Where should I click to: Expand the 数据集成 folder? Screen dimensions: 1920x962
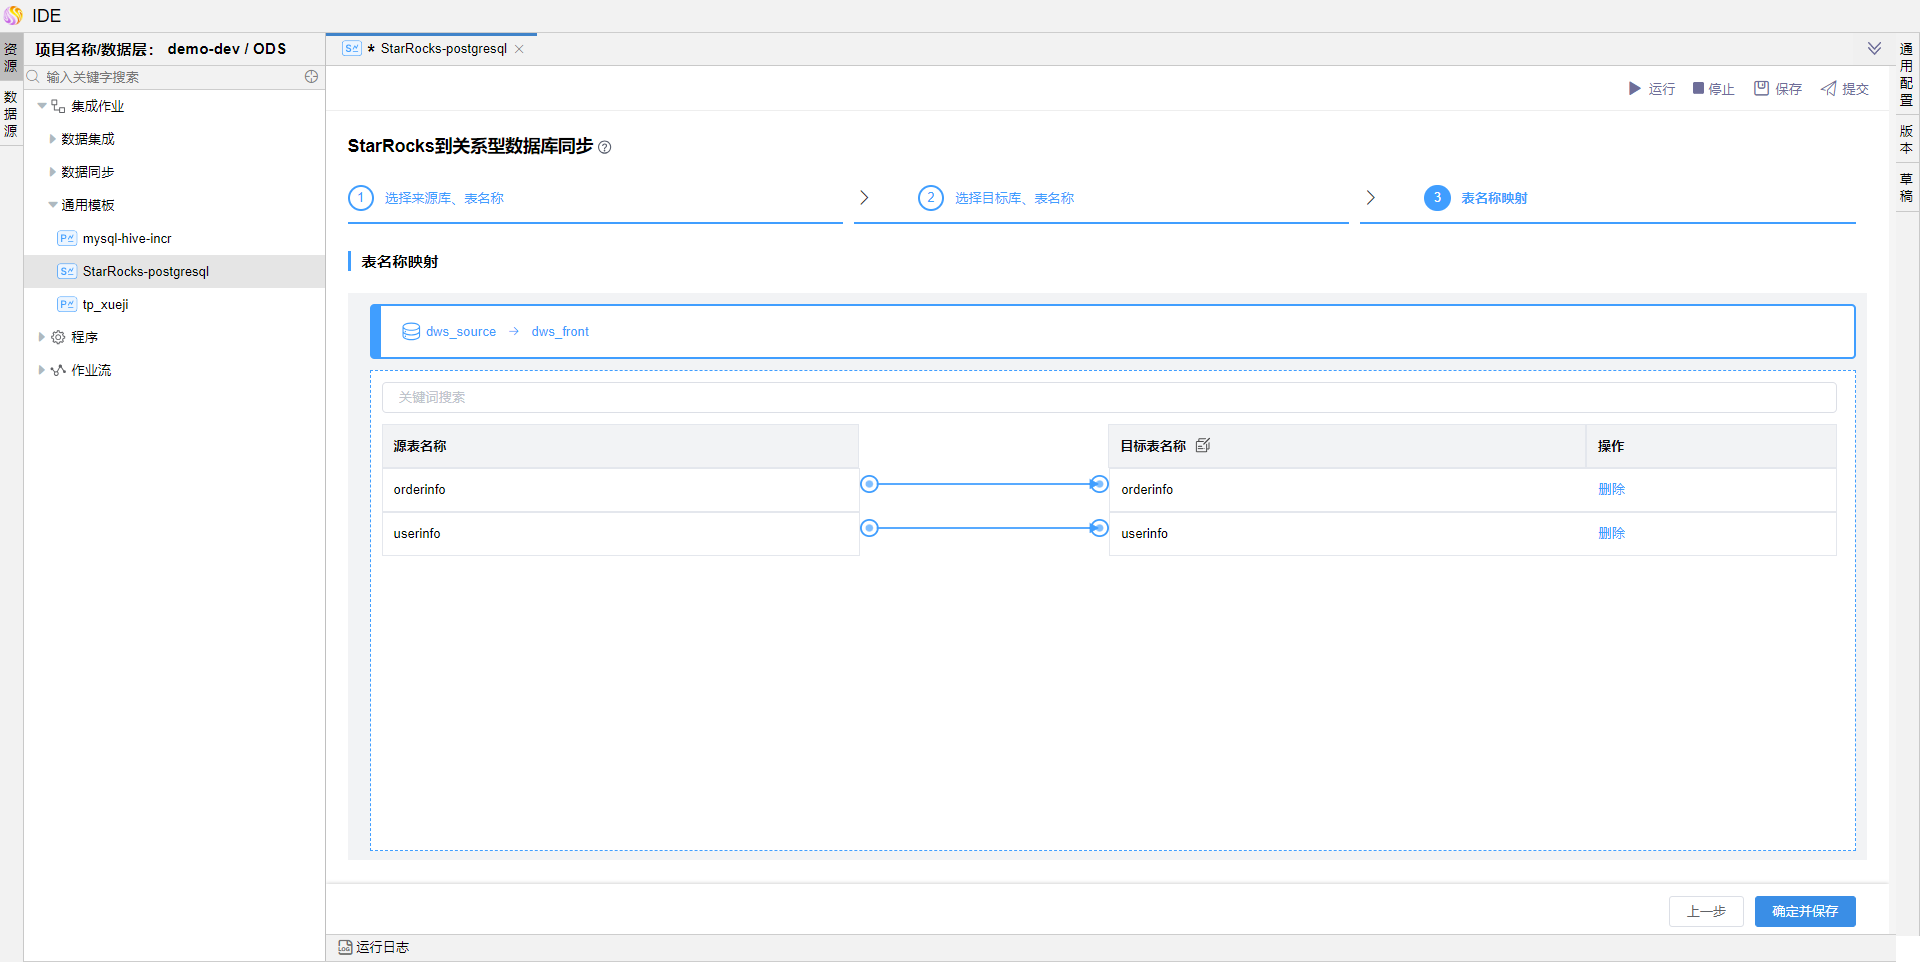click(53, 139)
